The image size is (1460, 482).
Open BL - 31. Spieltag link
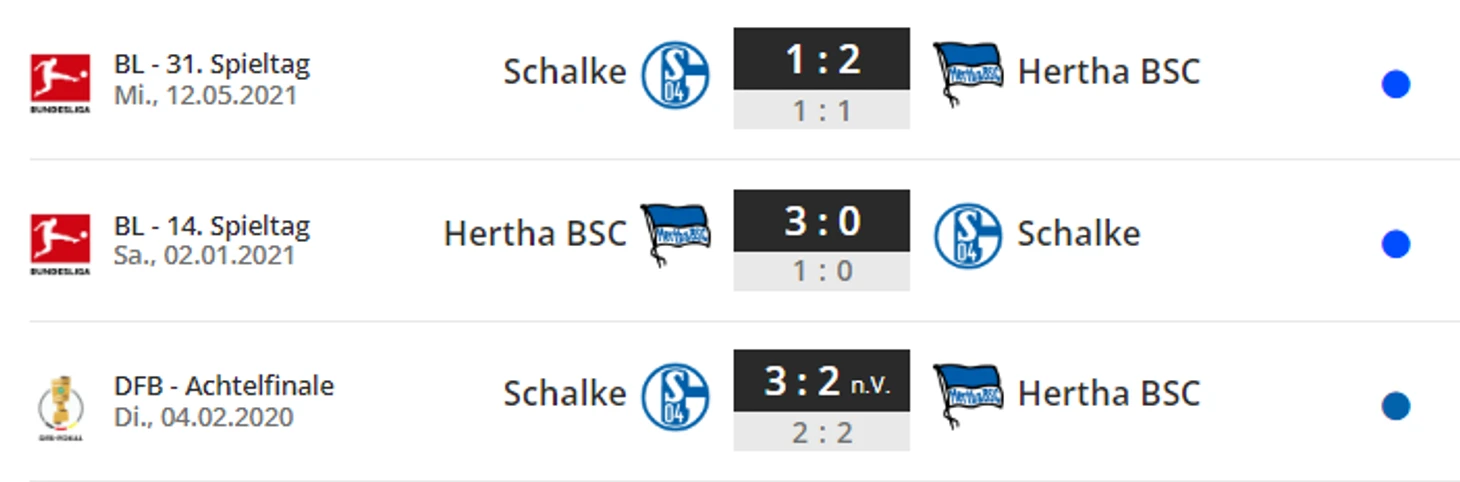pyautogui.click(x=212, y=65)
